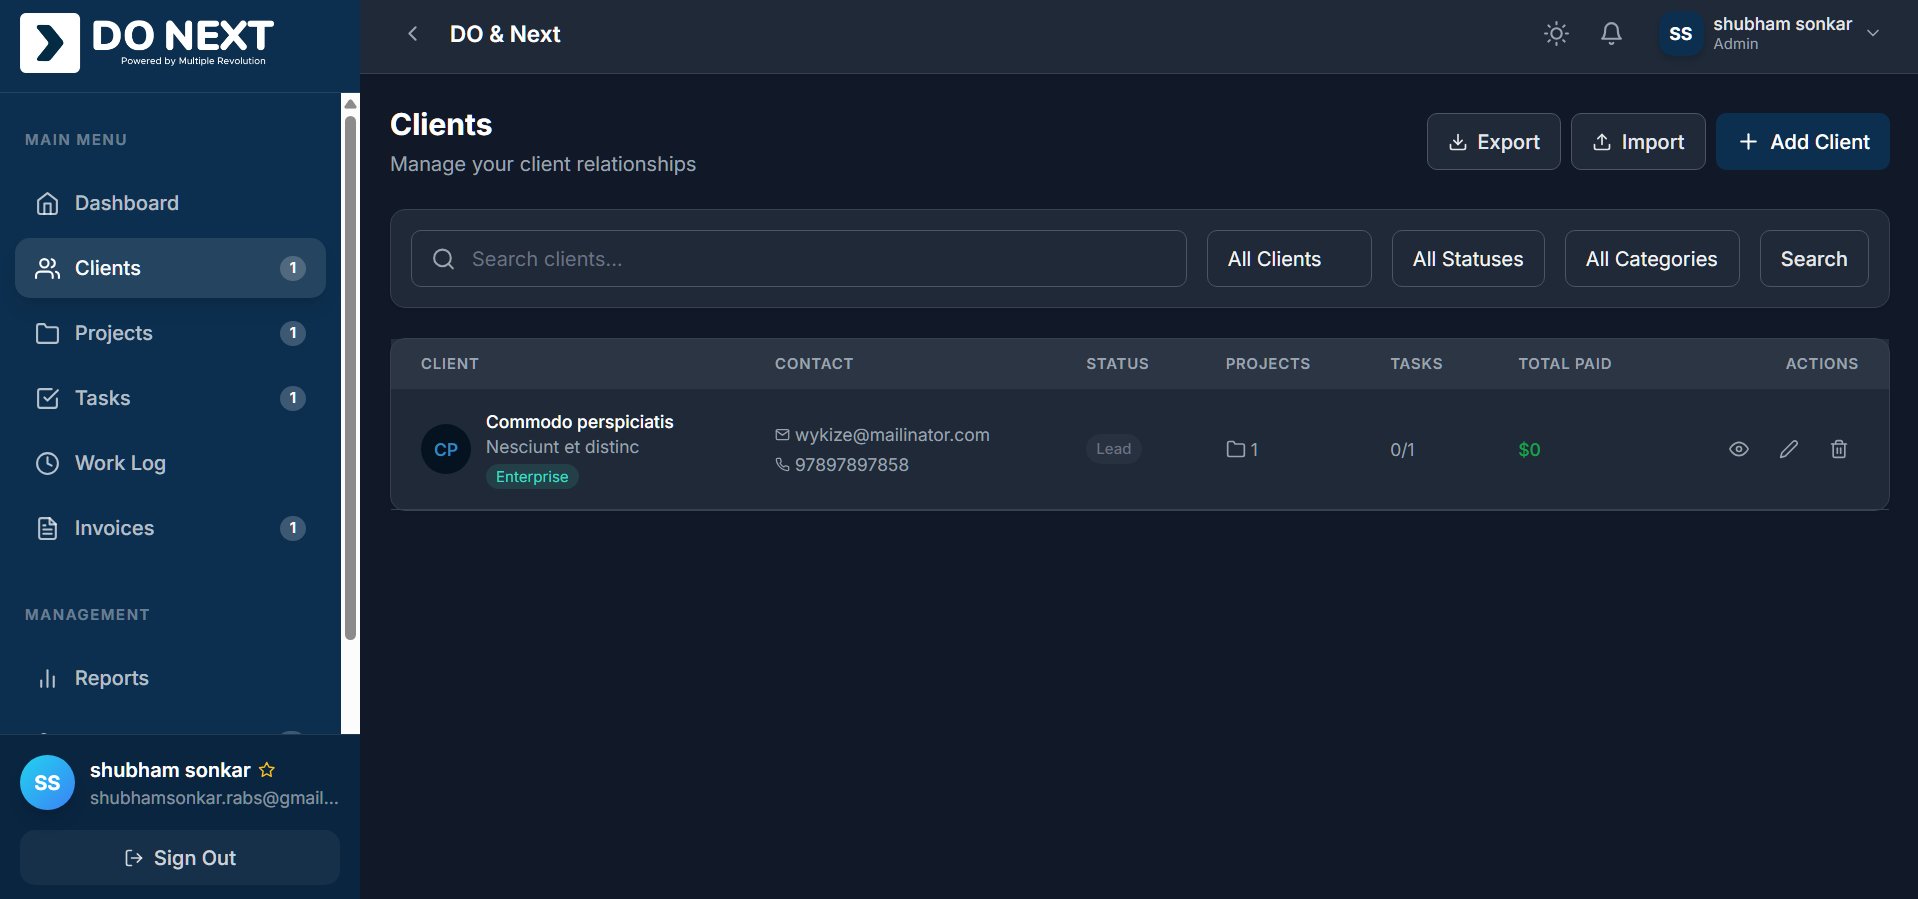1918x899 pixels.
Task: Edit client using pencil icon
Action: coord(1789,449)
